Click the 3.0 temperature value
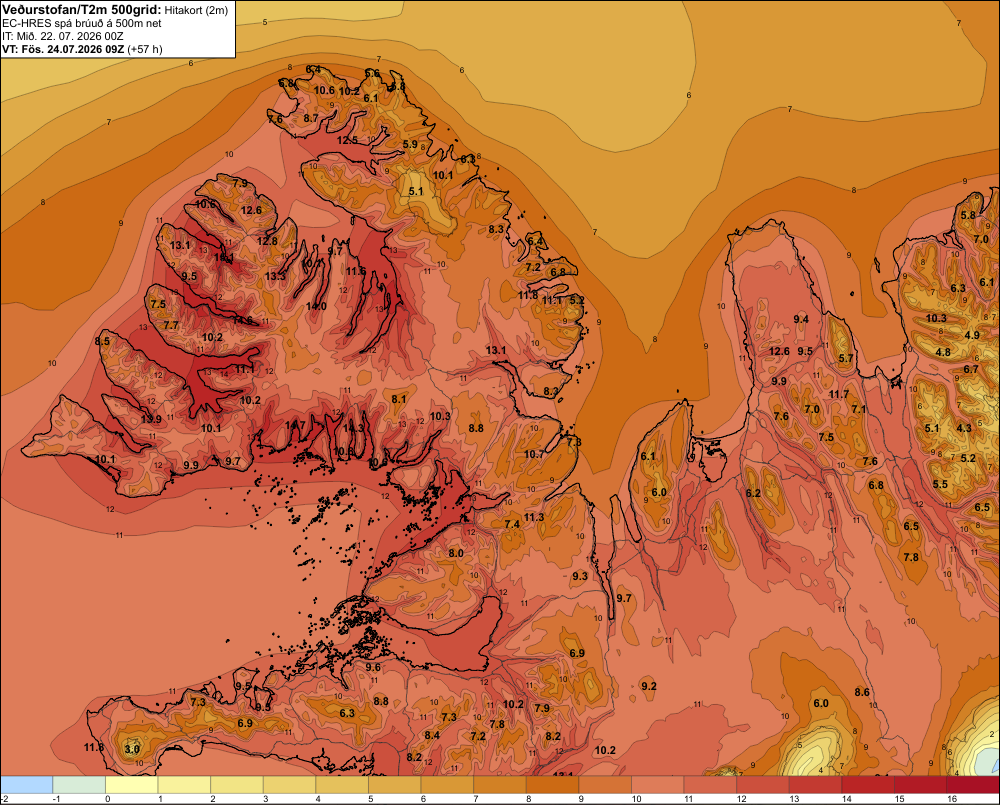The height and width of the screenshot is (805, 1000). (x=132, y=749)
